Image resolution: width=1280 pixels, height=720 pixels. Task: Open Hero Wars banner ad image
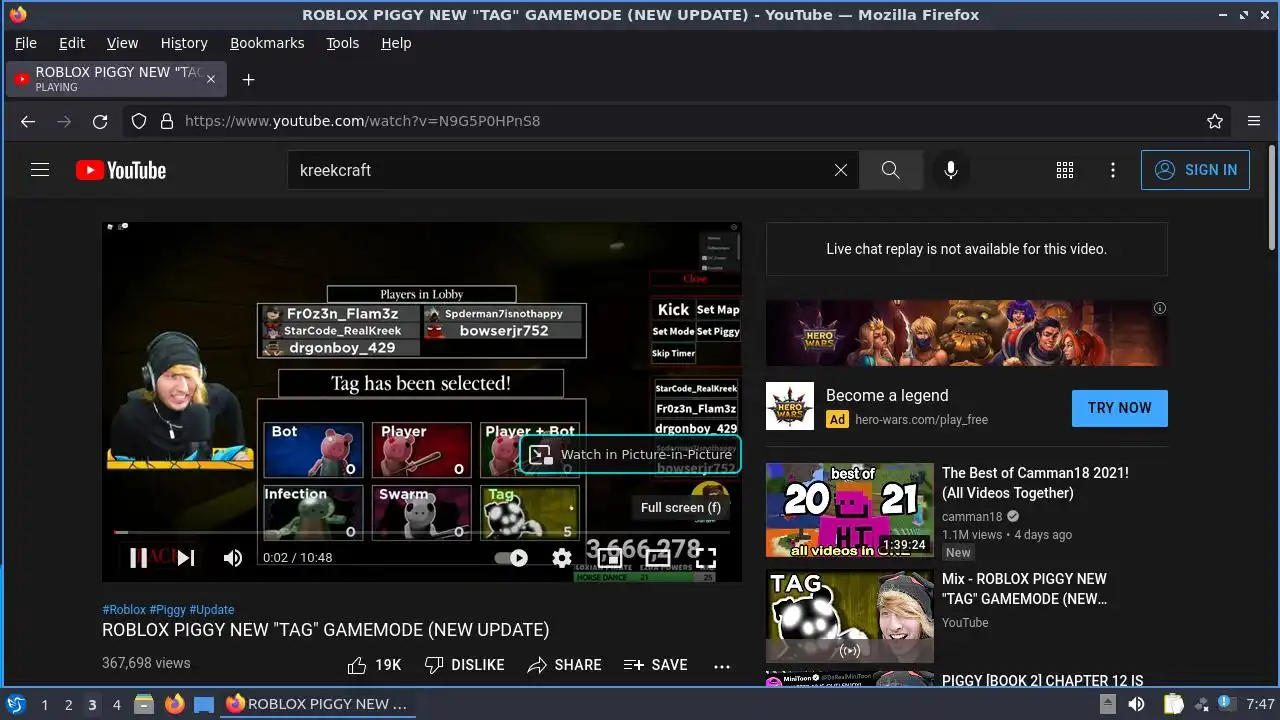(967, 333)
